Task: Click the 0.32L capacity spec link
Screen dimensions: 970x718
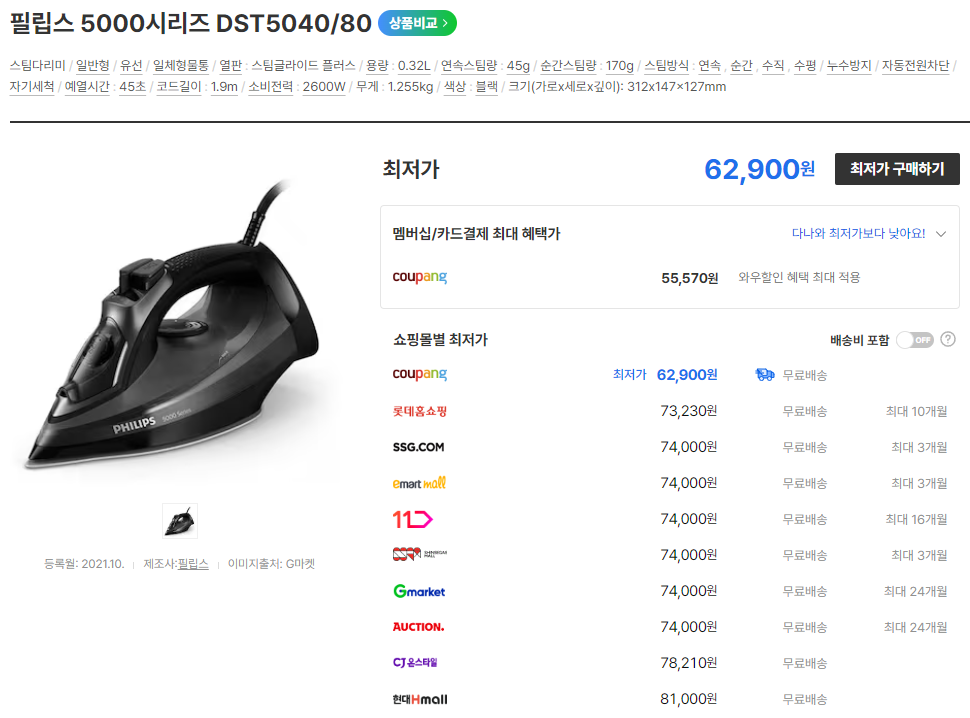Action: [x=414, y=66]
